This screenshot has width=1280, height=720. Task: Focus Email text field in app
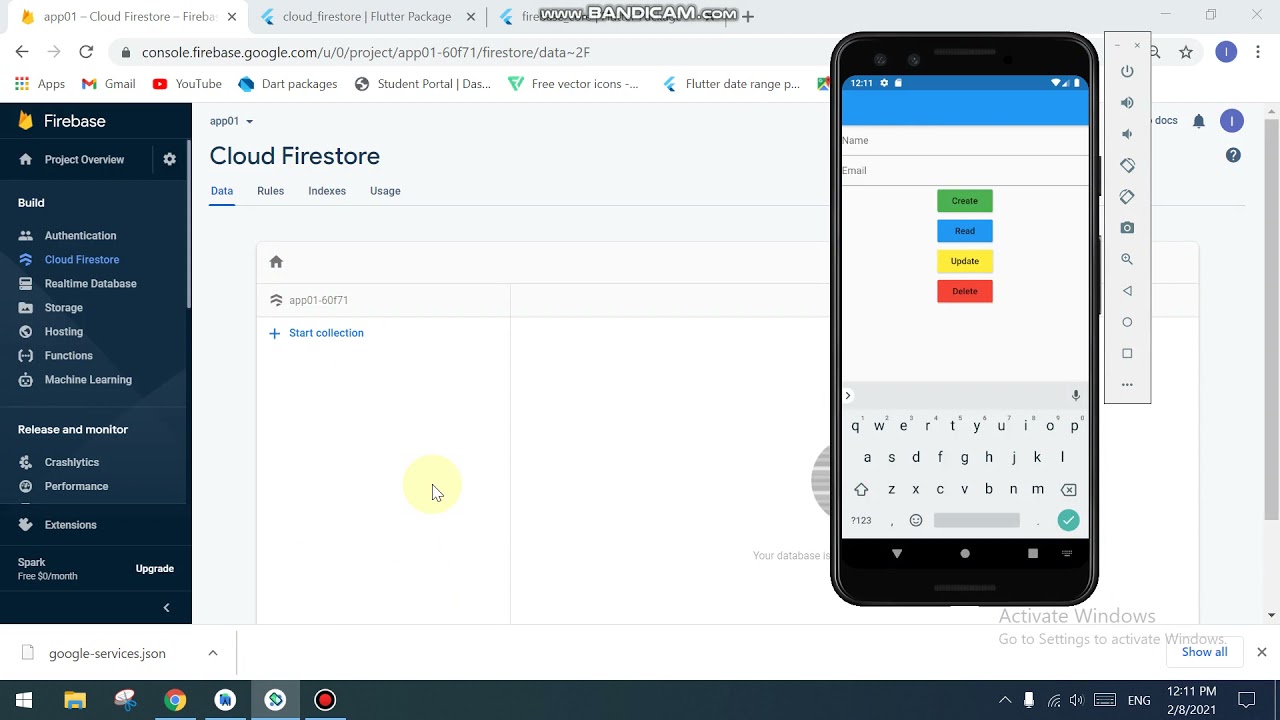click(x=965, y=171)
